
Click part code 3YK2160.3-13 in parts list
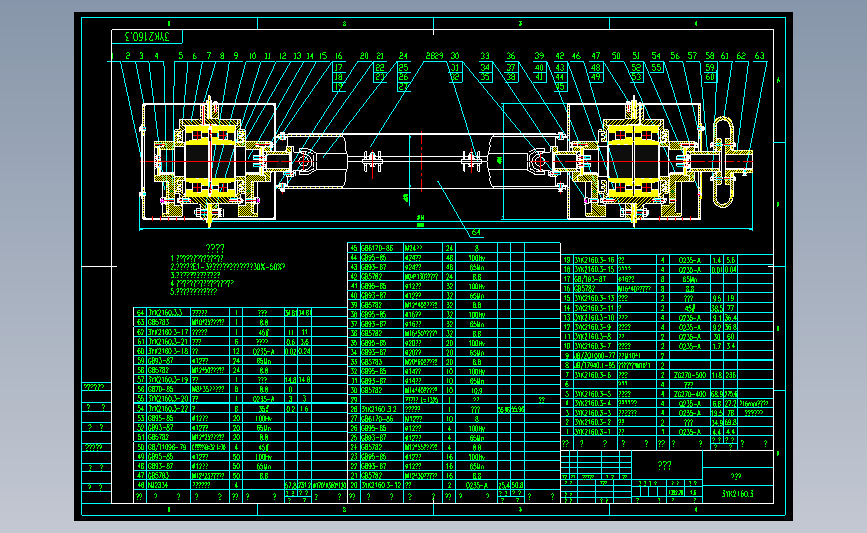[594, 298]
